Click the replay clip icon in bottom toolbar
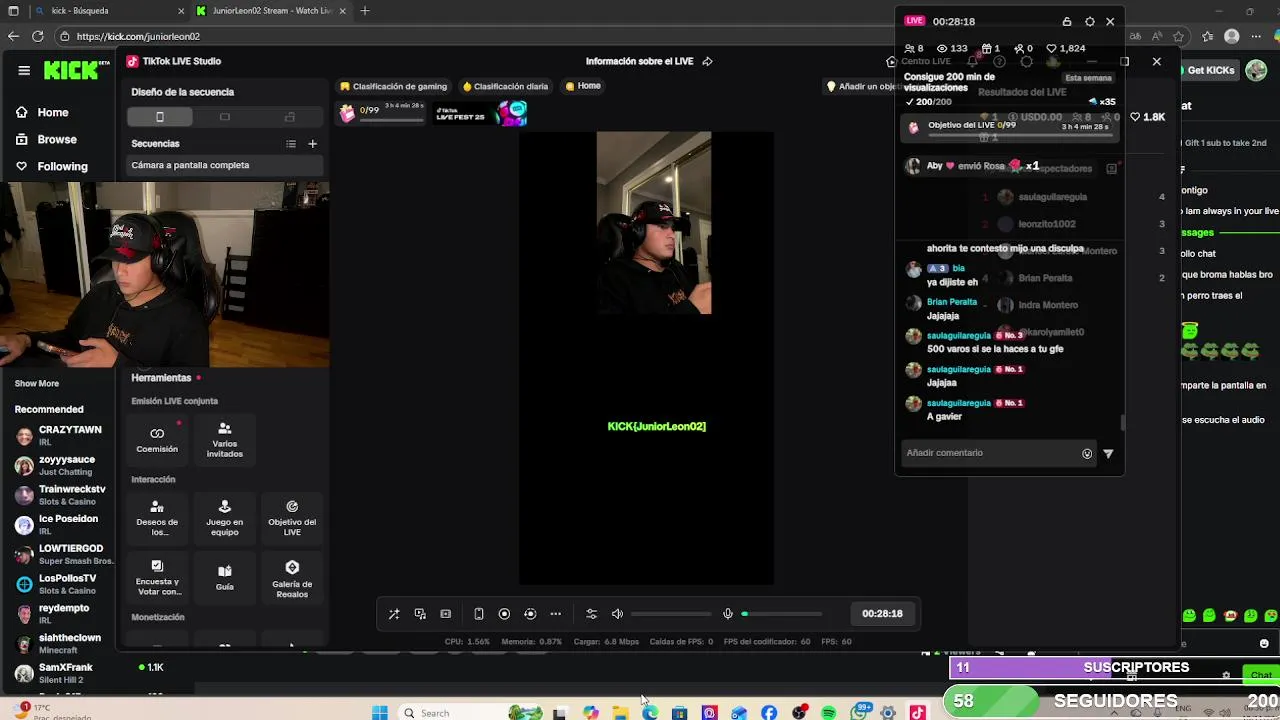Viewport: 1280px width, 720px height. [x=530, y=614]
